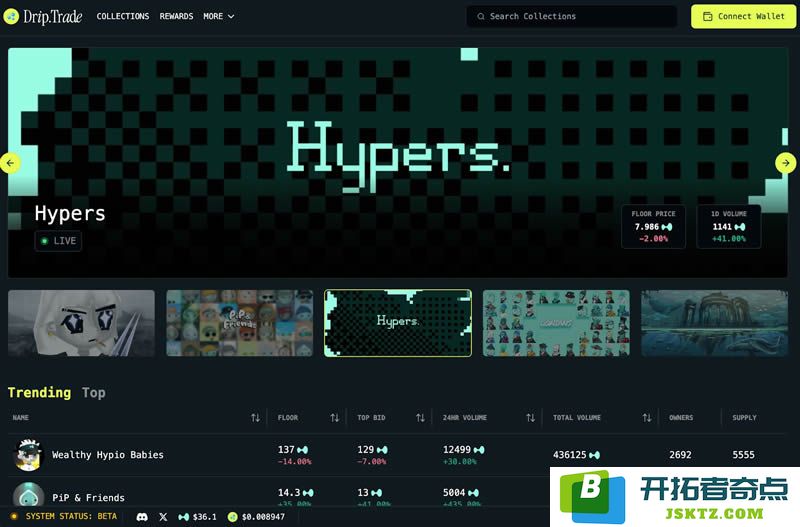
Task: Open the X (Twitter) link icon
Action: (163, 517)
